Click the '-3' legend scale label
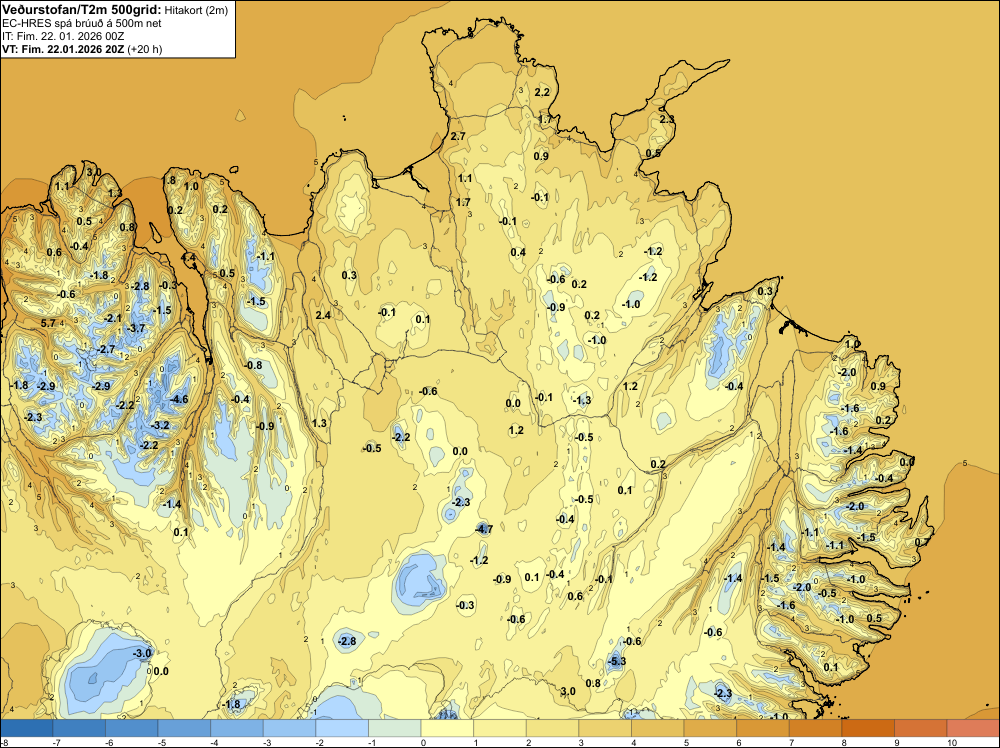 (x=265, y=742)
